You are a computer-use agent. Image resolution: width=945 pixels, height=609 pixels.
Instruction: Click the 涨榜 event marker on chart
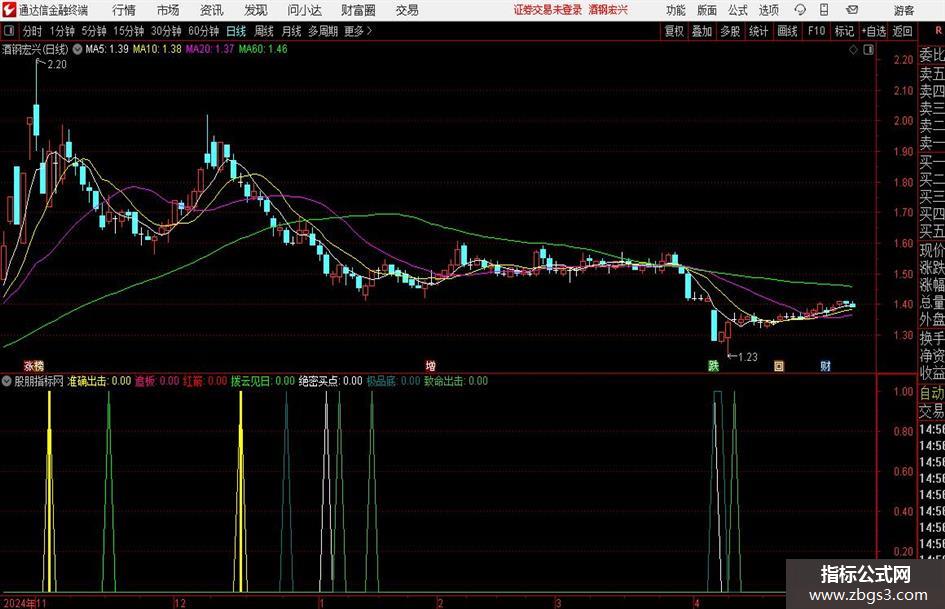pyautogui.click(x=34, y=365)
